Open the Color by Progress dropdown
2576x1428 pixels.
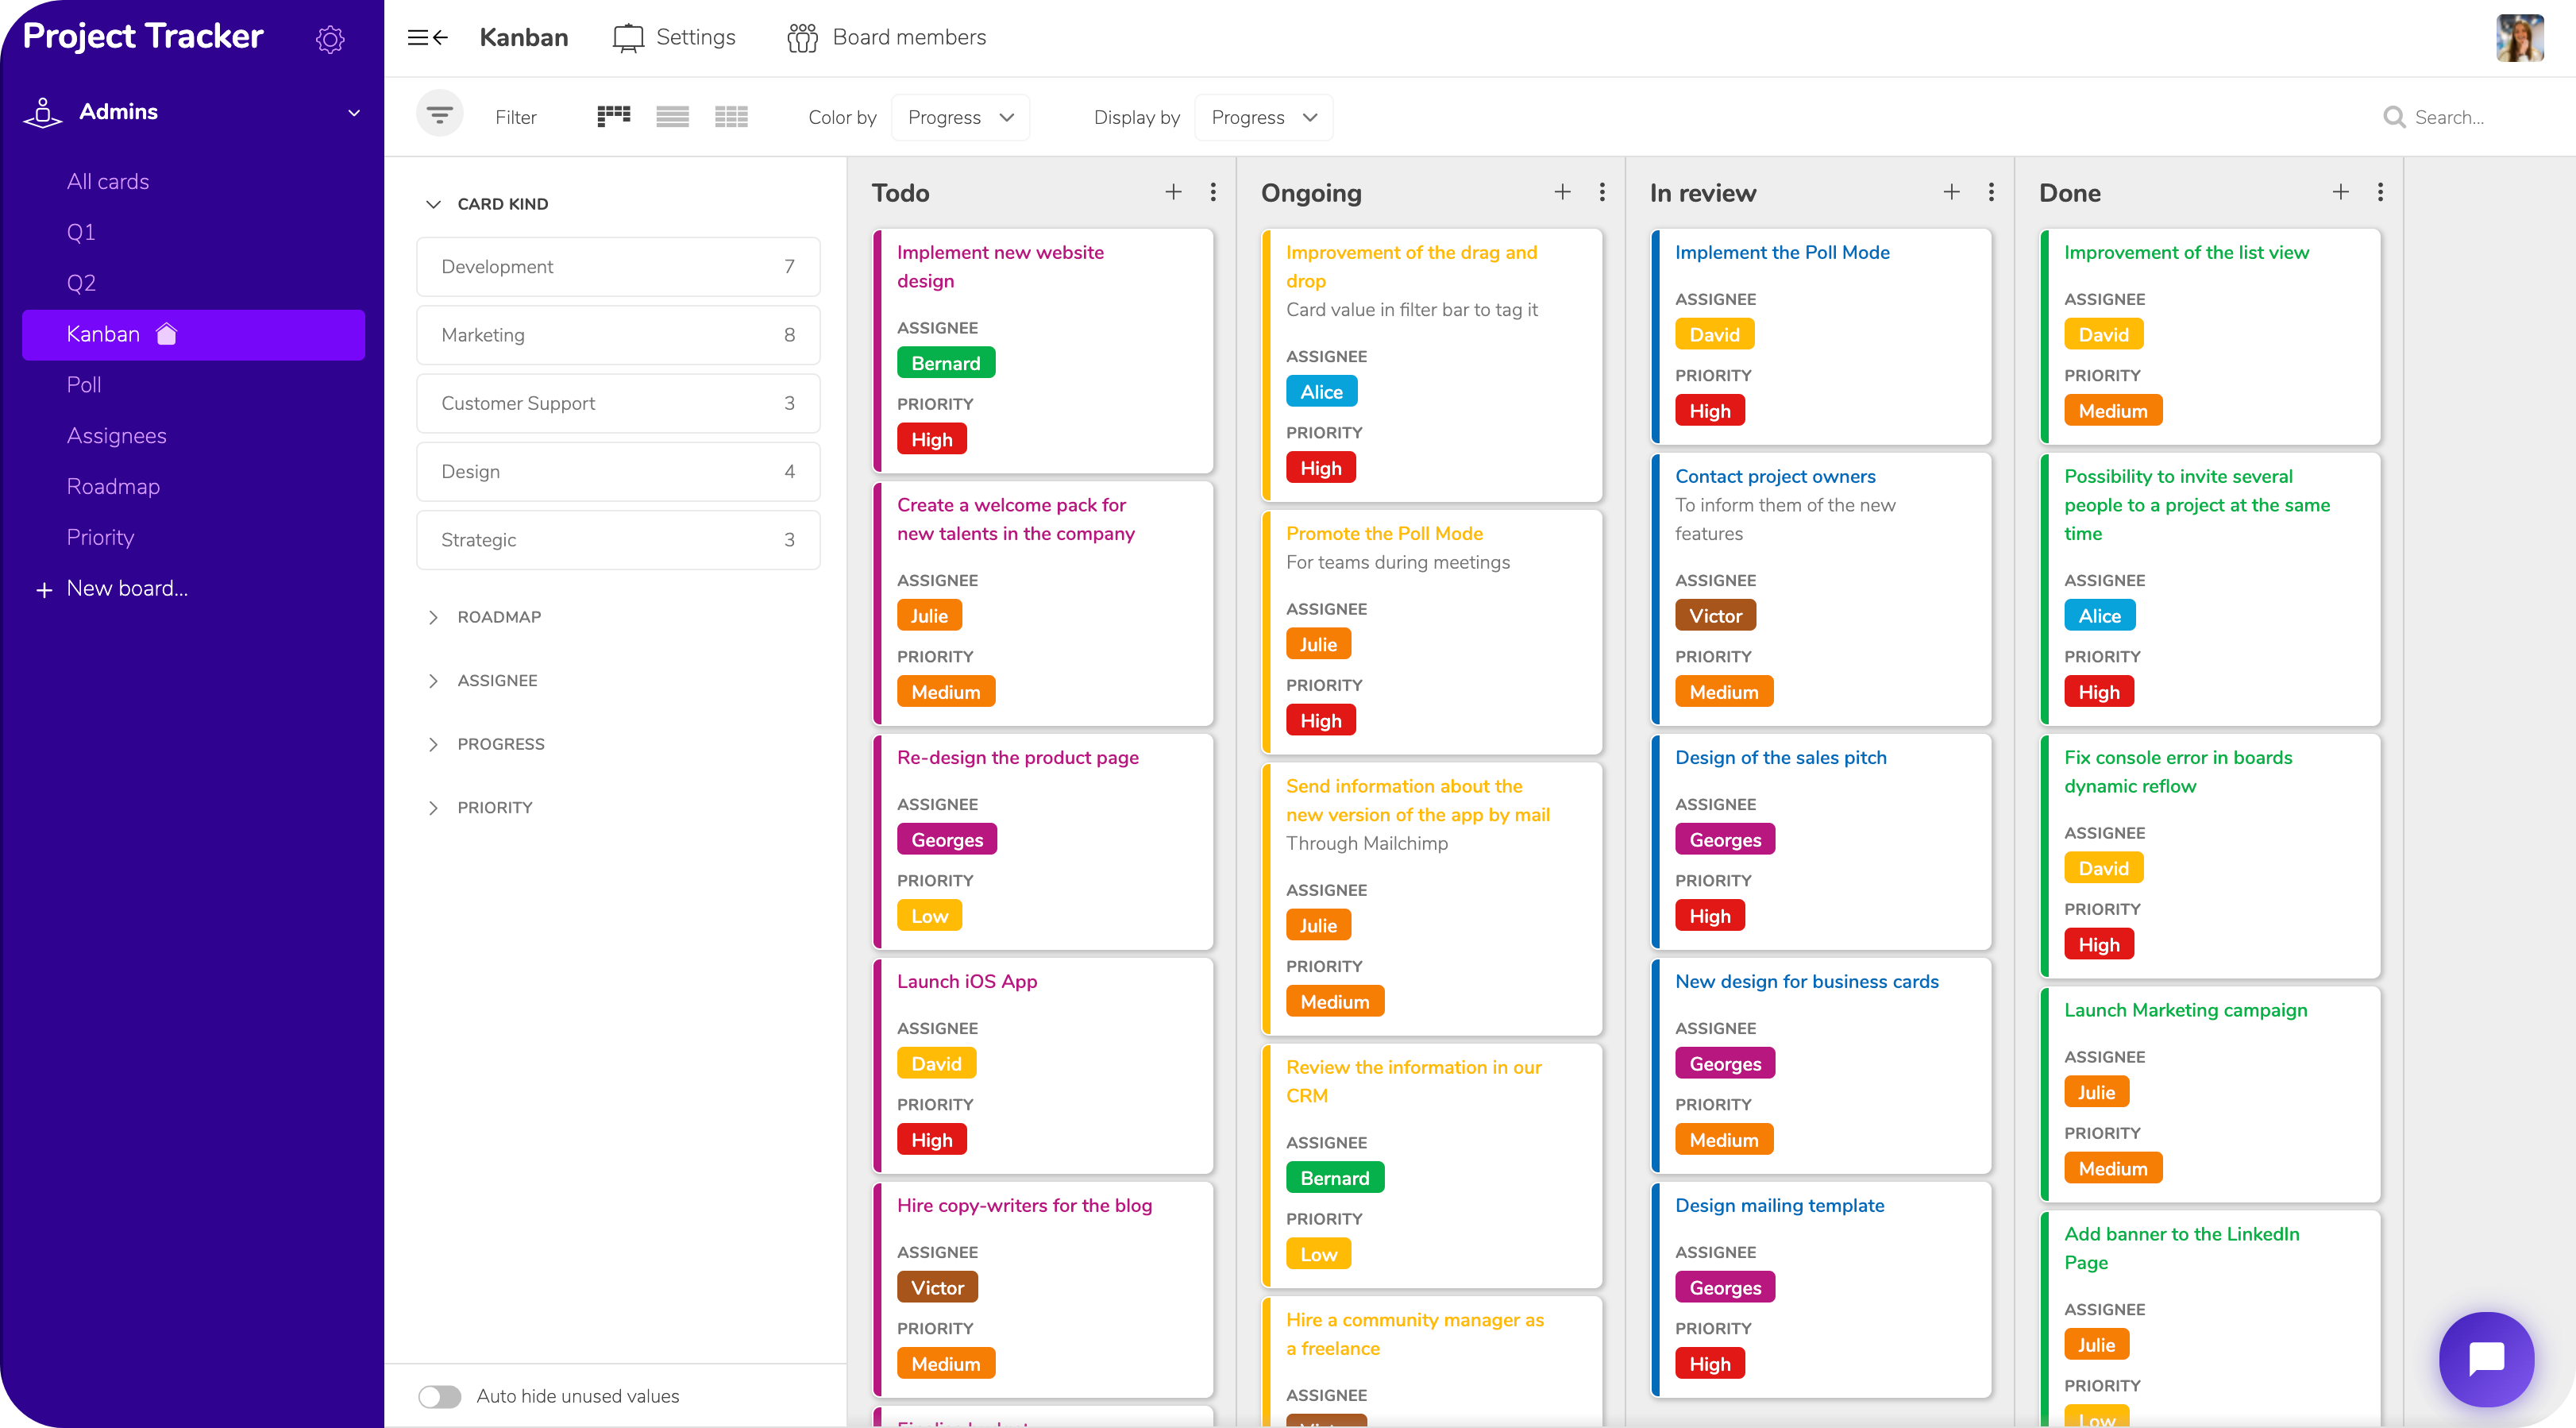960,117
